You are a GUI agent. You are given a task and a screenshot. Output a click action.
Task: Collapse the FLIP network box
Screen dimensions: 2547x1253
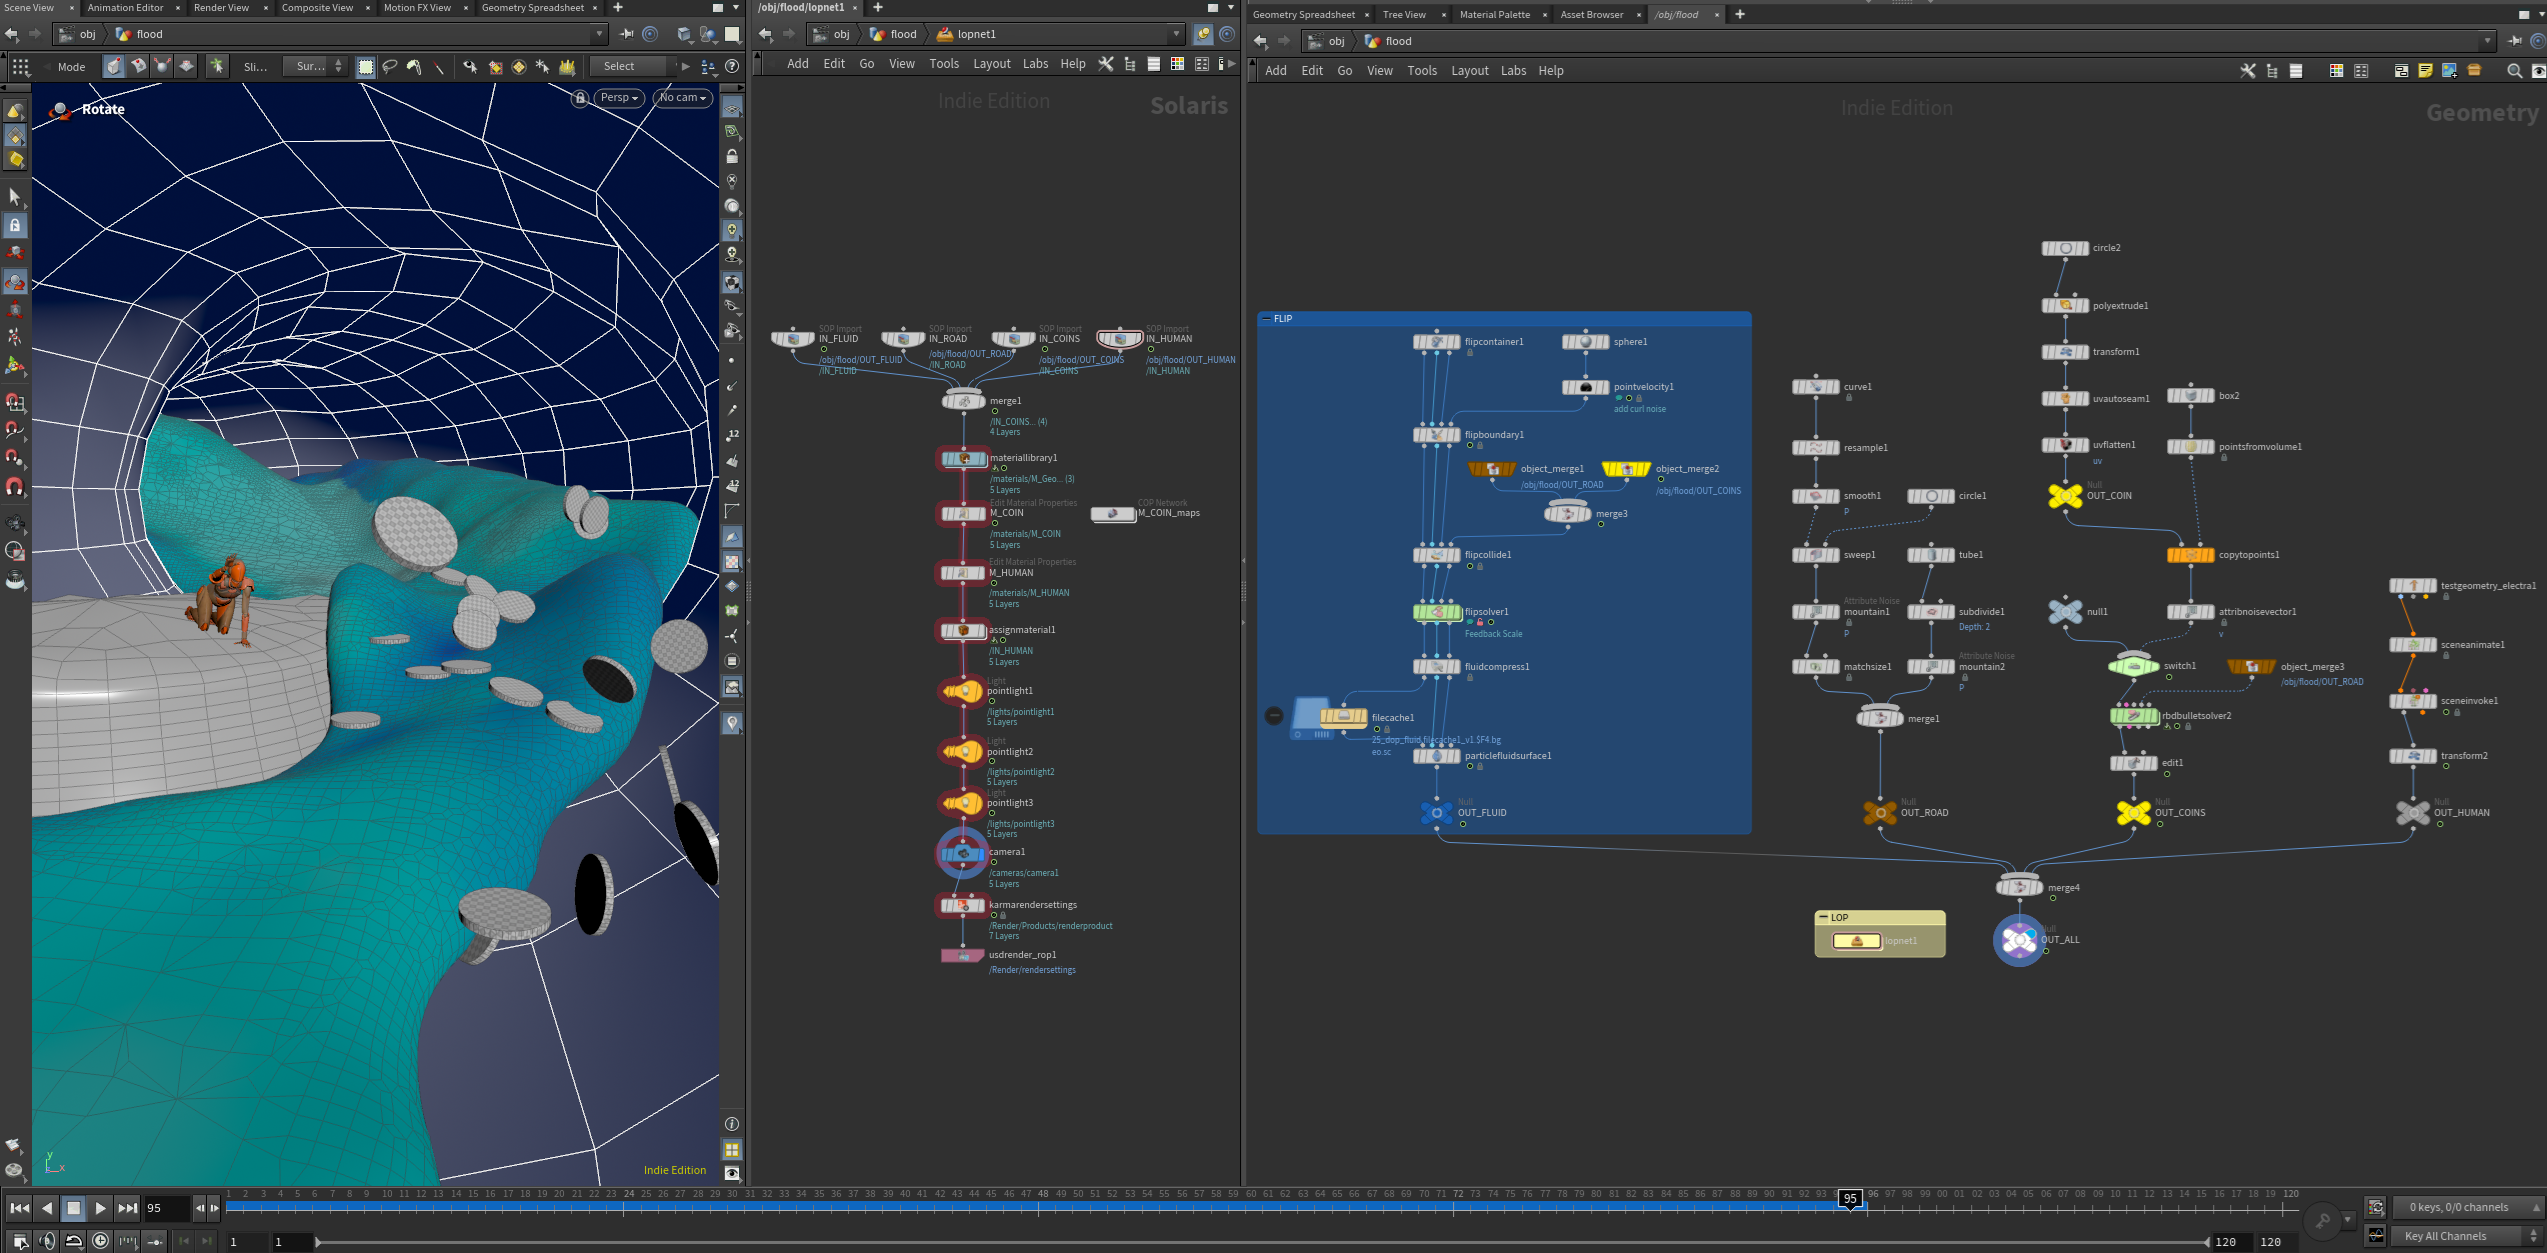(x=1267, y=319)
